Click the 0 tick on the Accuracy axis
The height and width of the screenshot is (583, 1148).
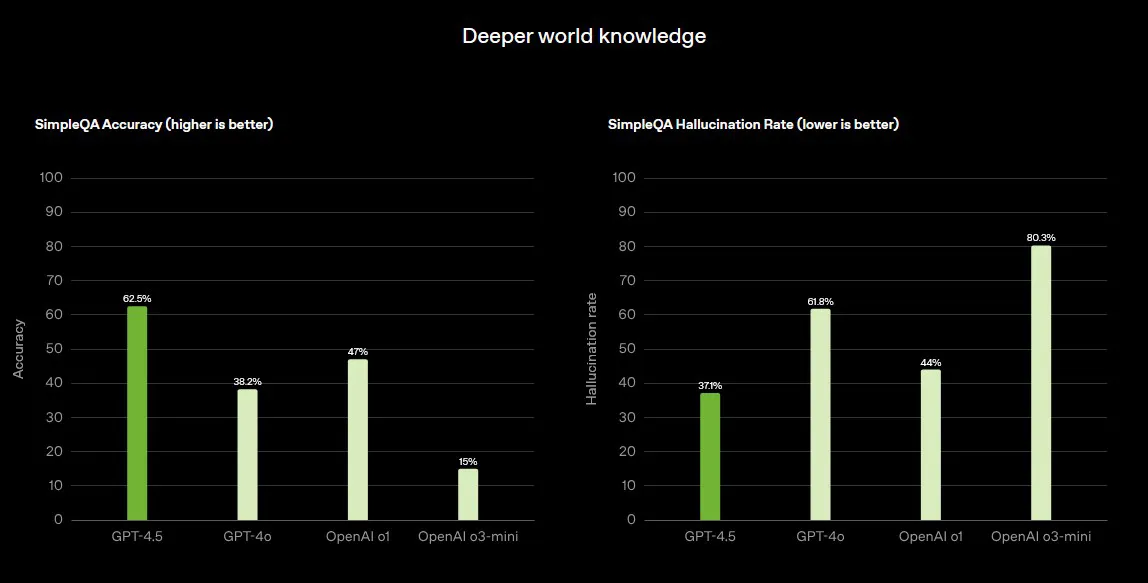[59, 520]
